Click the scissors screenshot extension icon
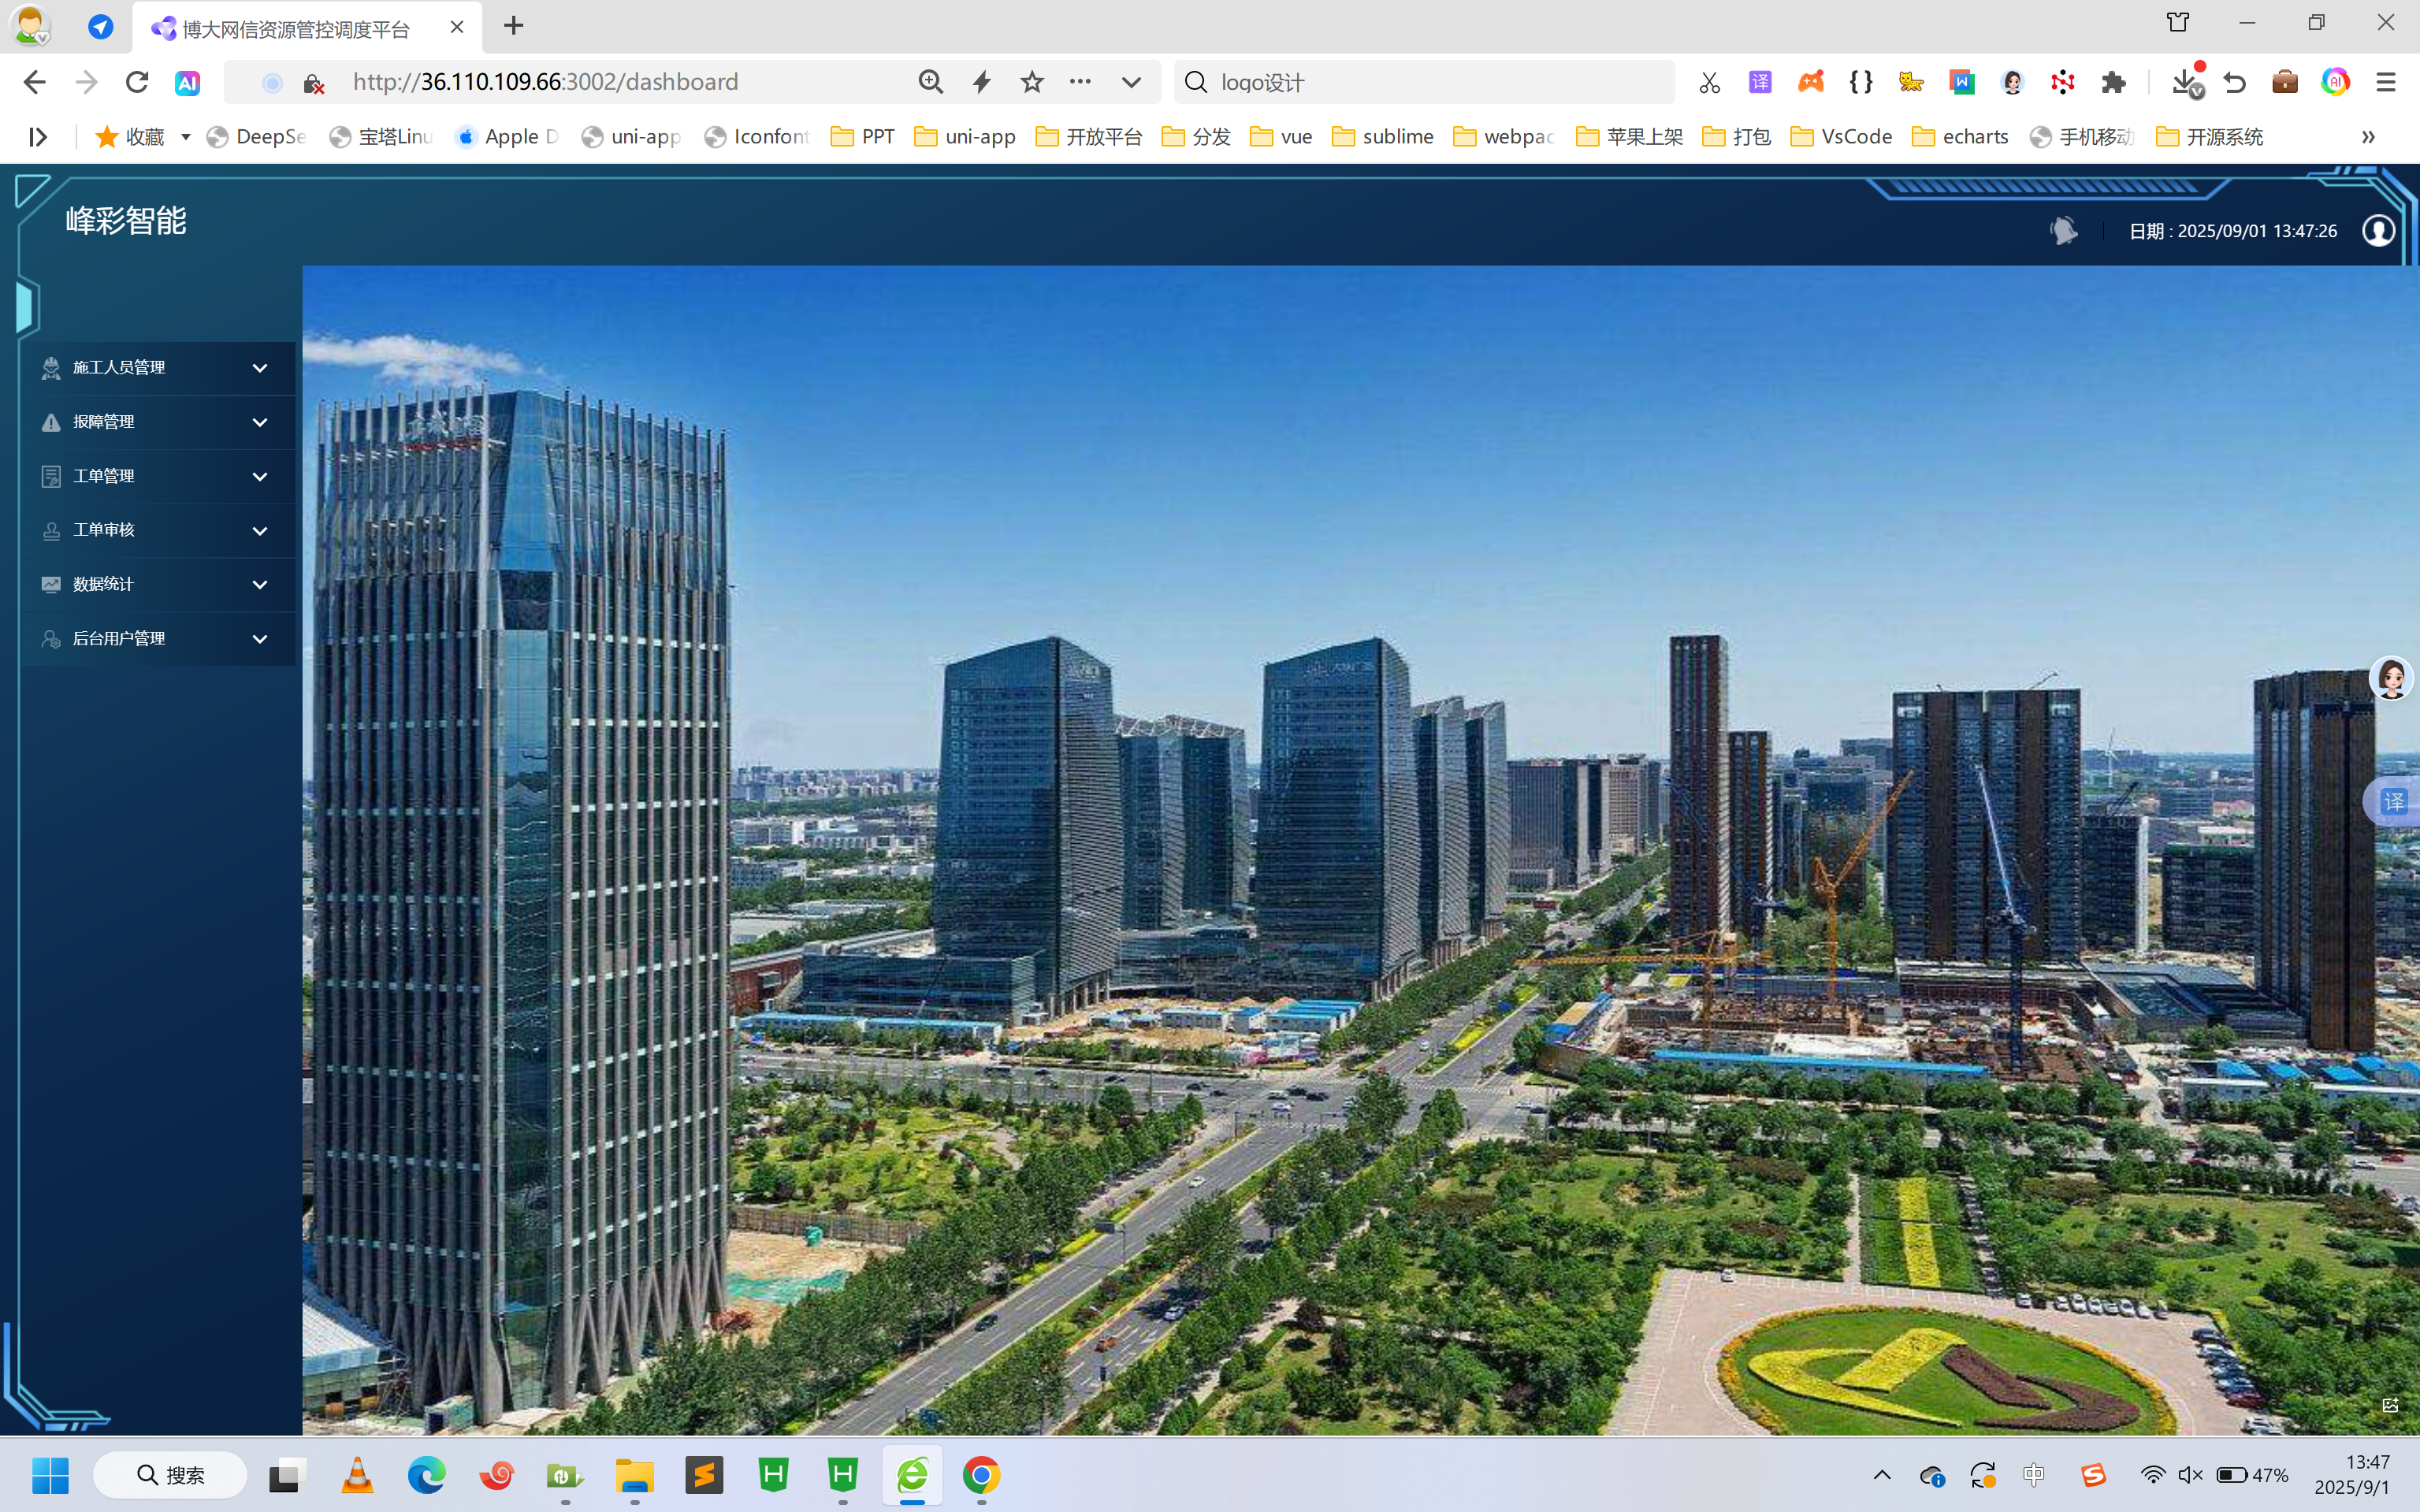 pyautogui.click(x=1709, y=82)
